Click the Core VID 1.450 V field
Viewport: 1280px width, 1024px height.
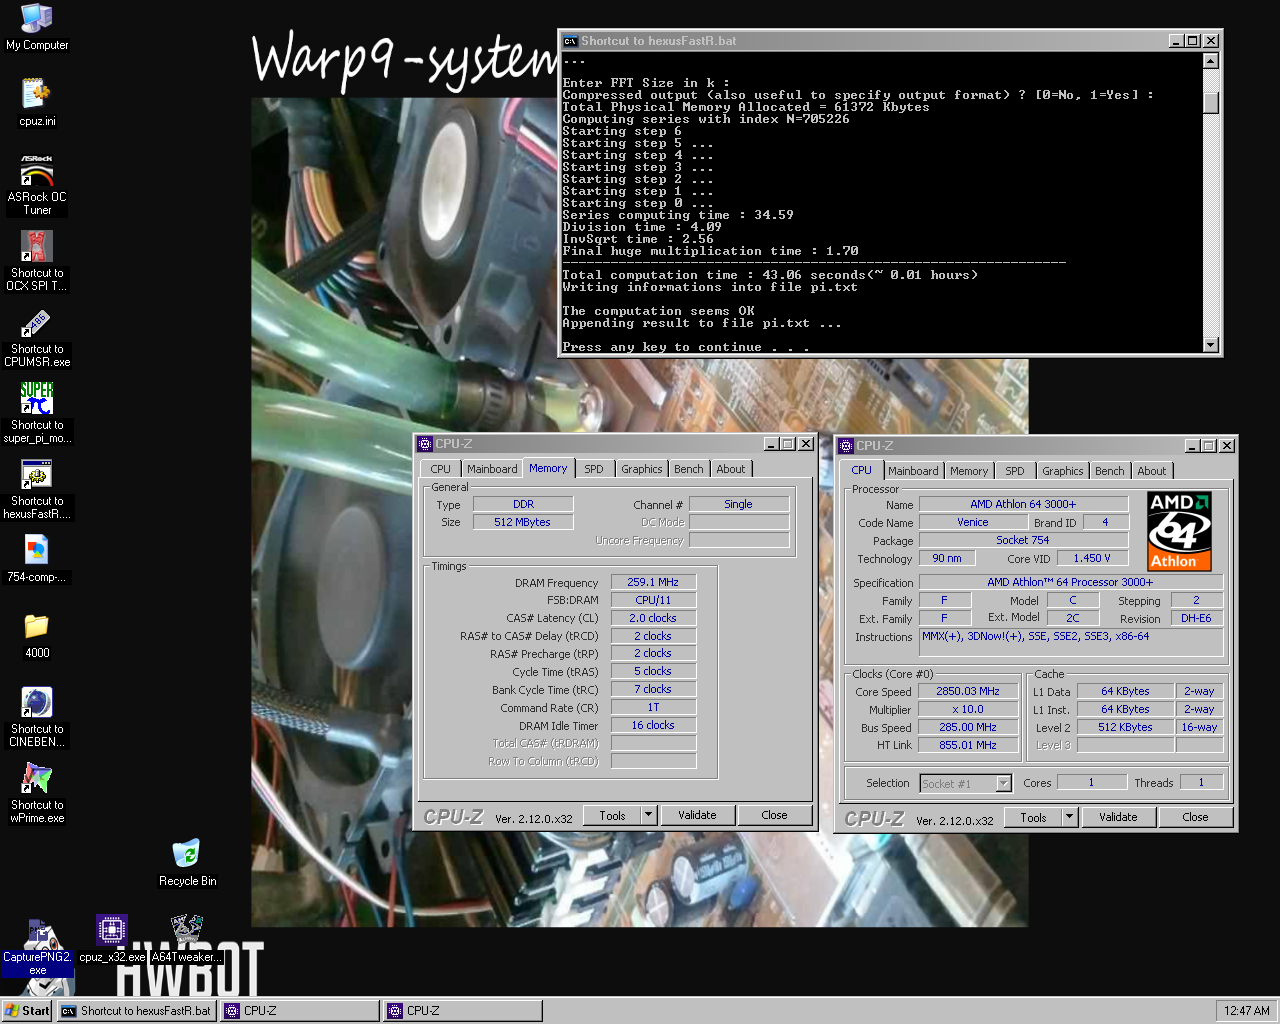click(x=1092, y=558)
